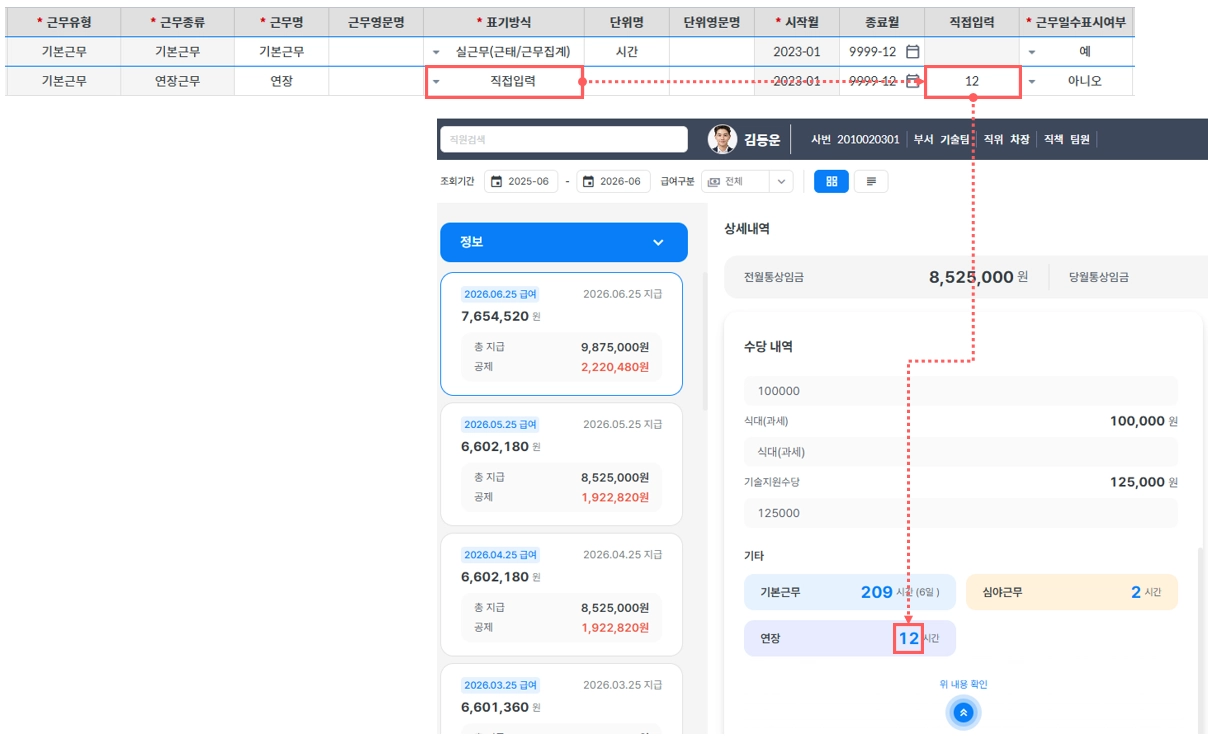Switch to the list view
Image resolution: width=1208 pixels, height=740 pixels.
click(x=871, y=181)
